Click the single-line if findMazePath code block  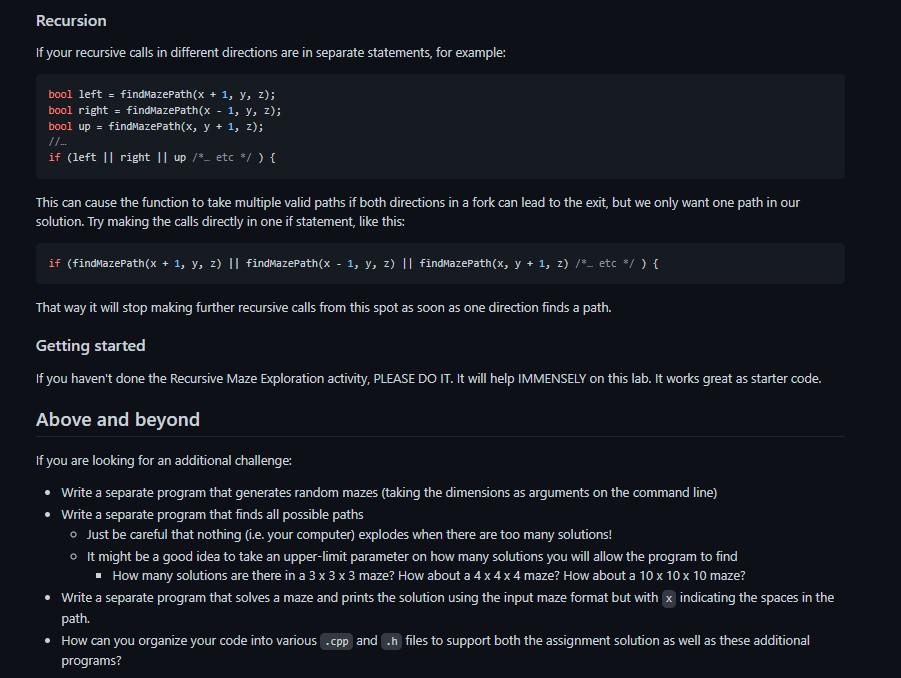(440, 264)
